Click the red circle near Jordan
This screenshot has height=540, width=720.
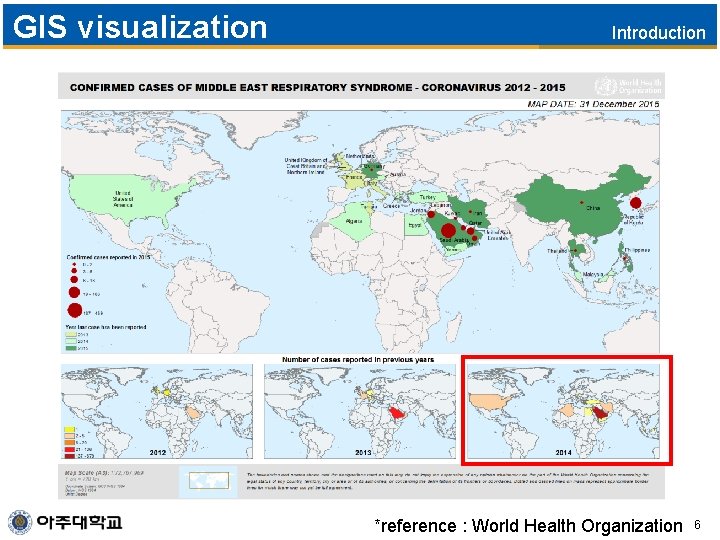point(431,214)
